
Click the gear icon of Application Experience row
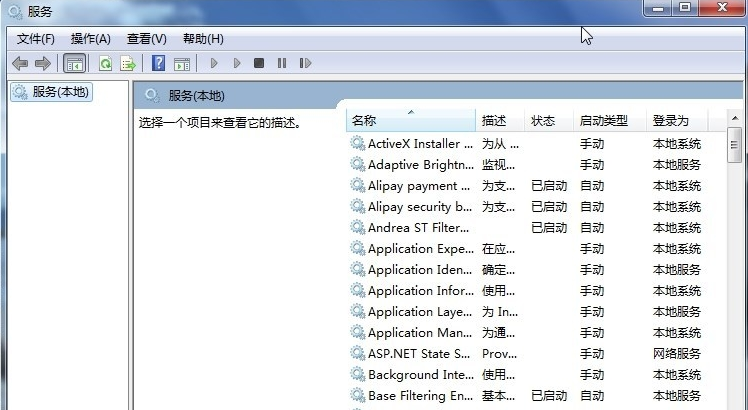tap(357, 248)
